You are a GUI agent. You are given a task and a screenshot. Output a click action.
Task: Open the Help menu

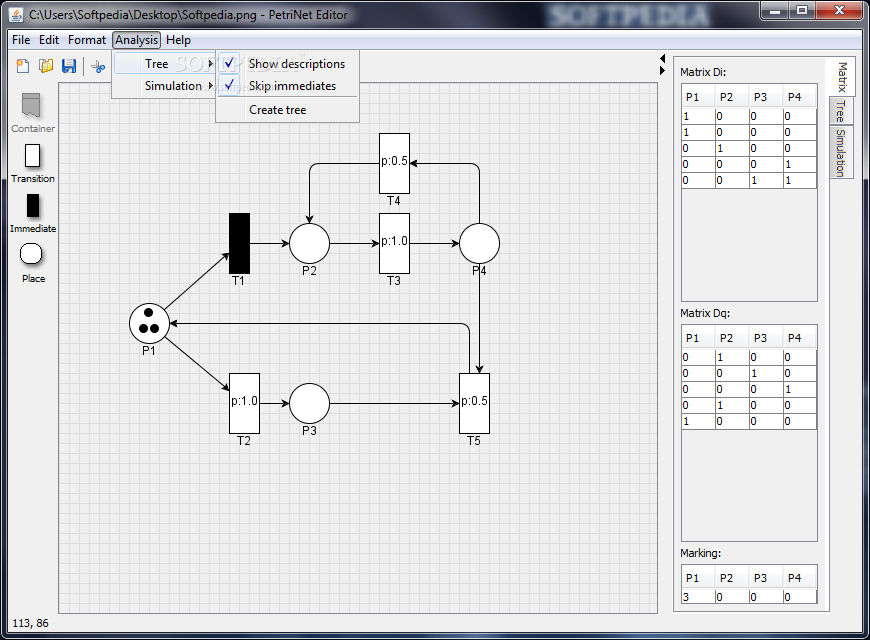point(178,40)
